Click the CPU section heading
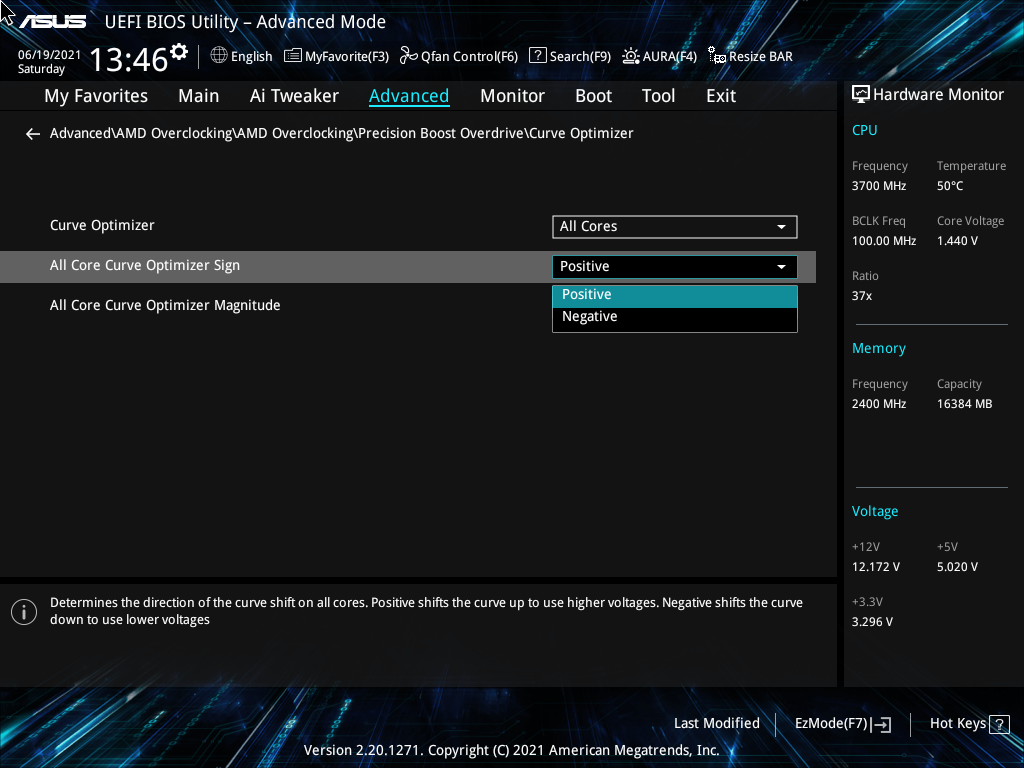1024x768 pixels. tap(864, 130)
